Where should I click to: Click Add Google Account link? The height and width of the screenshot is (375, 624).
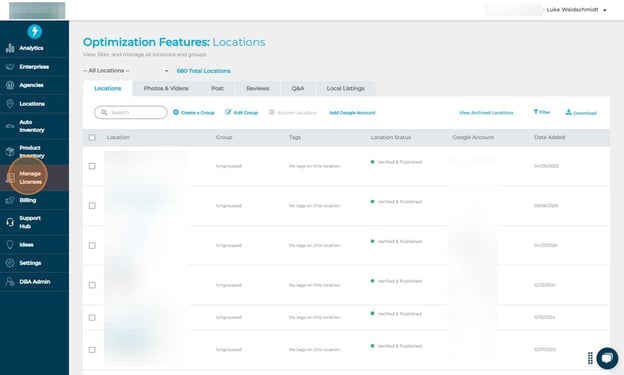352,113
